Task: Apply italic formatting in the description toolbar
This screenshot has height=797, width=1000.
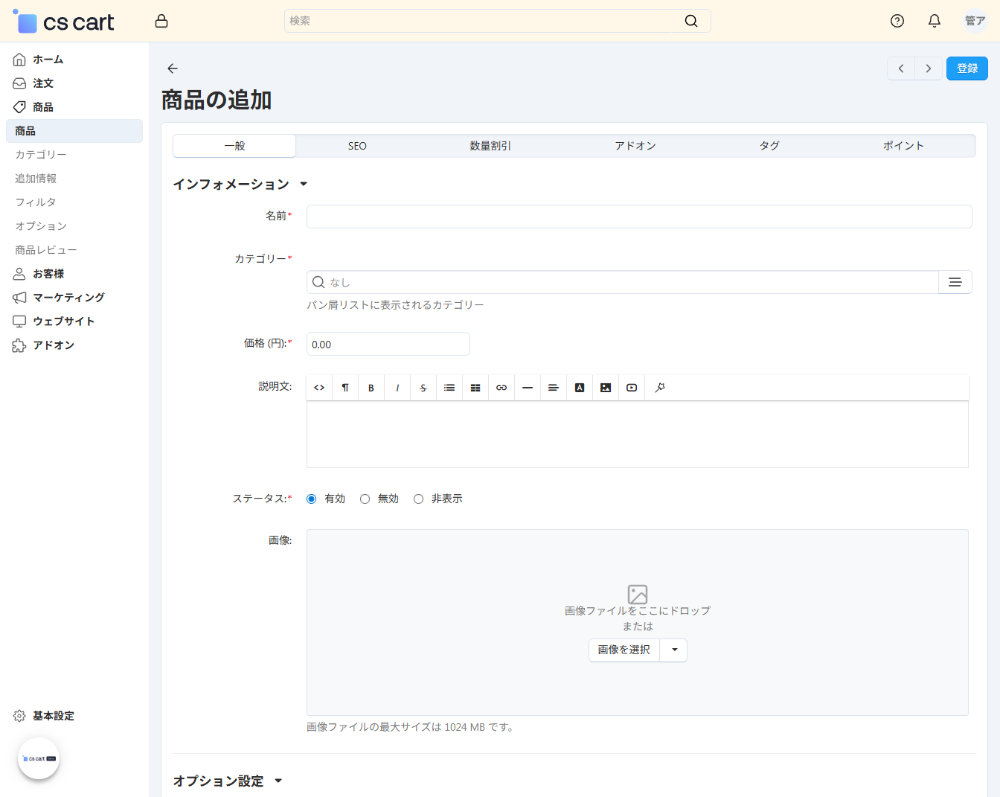Action: pyautogui.click(x=397, y=387)
